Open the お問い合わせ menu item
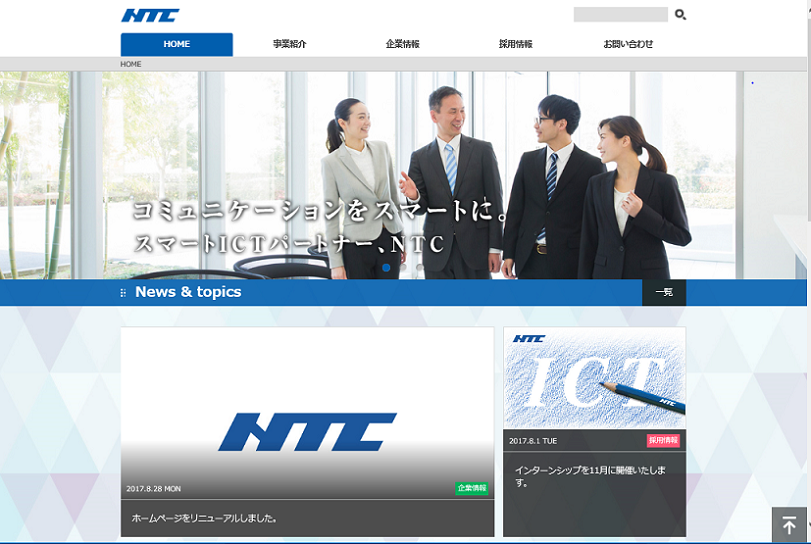Viewport: 811px width, 544px height. tap(628, 44)
